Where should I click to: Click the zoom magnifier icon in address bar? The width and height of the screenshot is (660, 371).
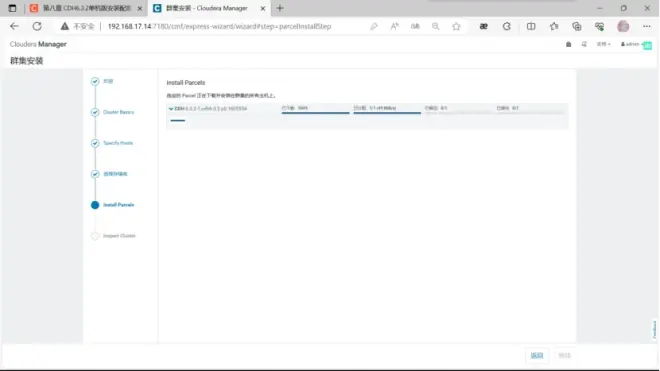pyautogui.click(x=436, y=27)
